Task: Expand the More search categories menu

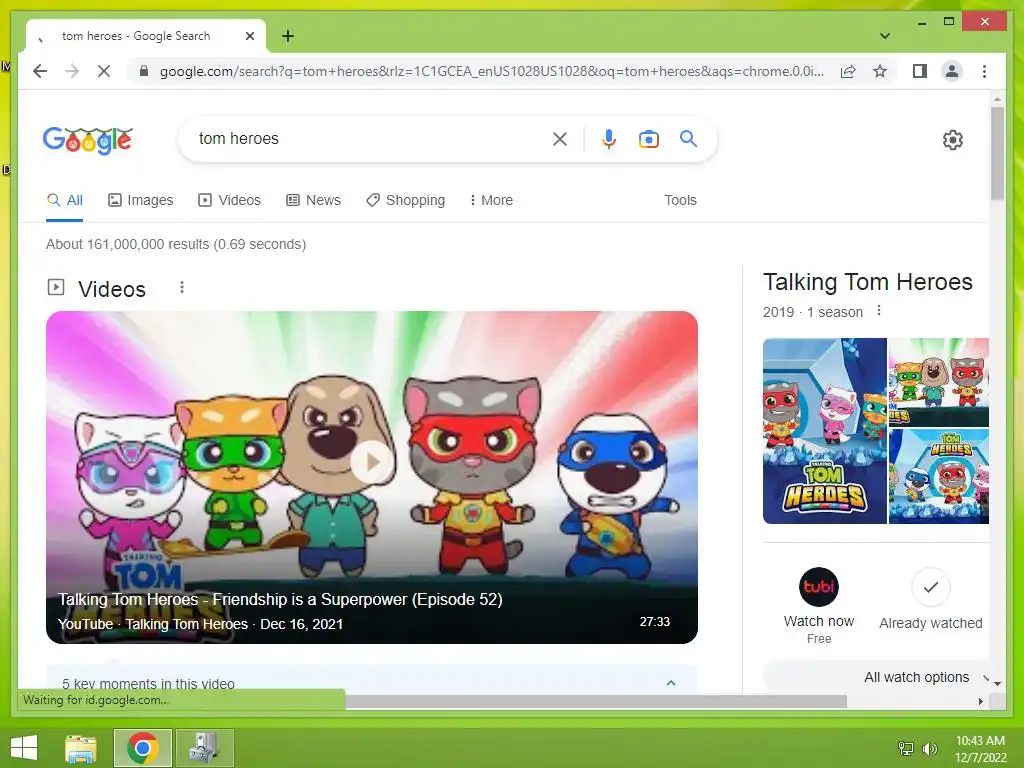Action: (491, 200)
